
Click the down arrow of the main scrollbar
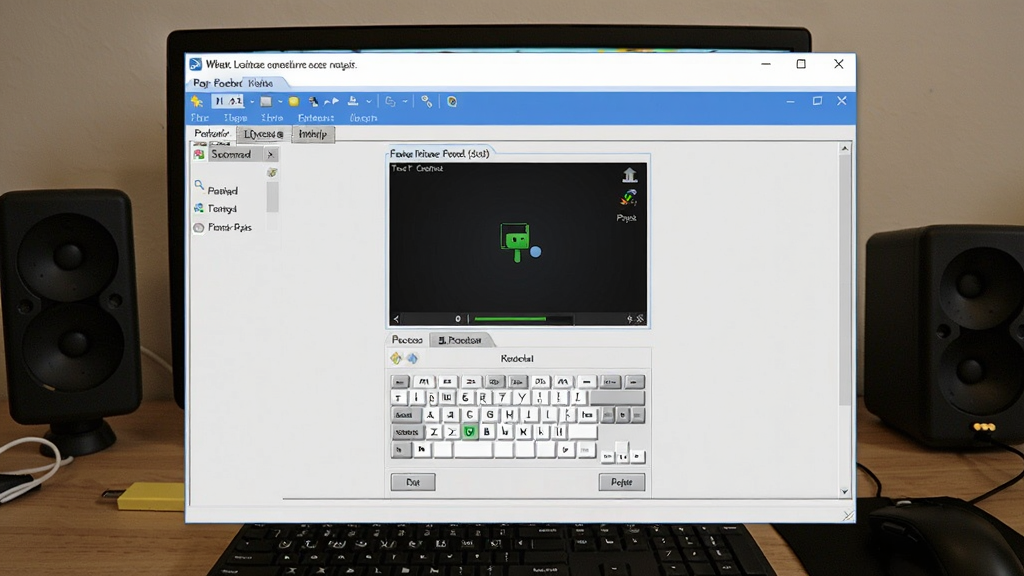[844, 491]
